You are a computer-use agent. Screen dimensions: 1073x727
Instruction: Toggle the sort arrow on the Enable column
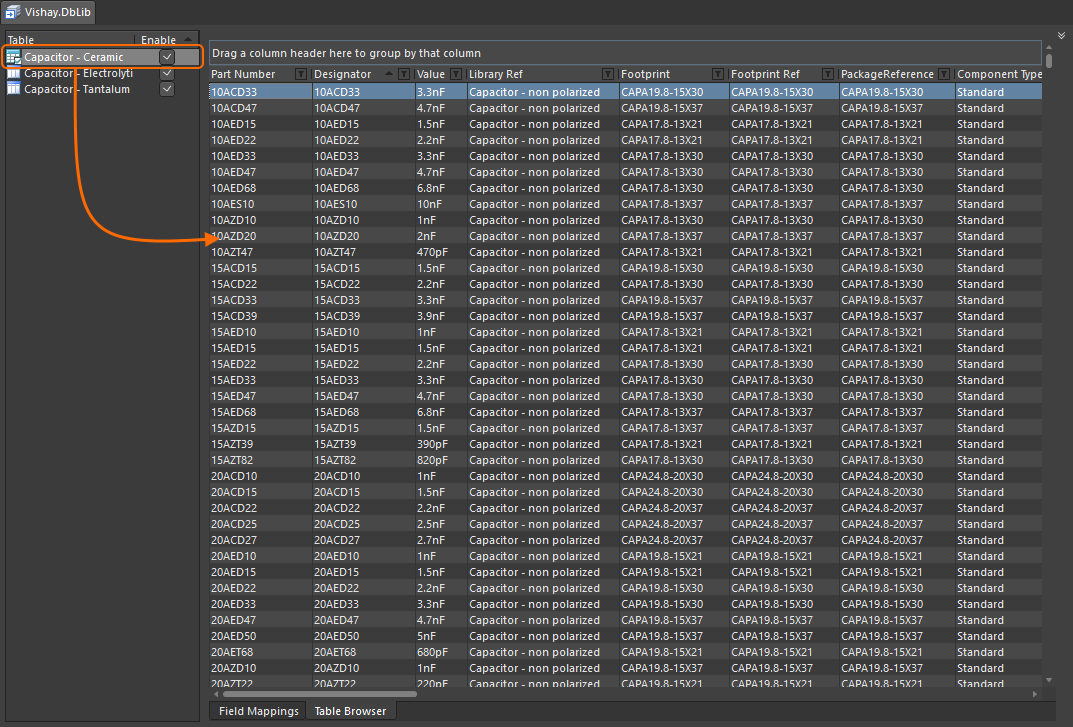[x=188, y=39]
